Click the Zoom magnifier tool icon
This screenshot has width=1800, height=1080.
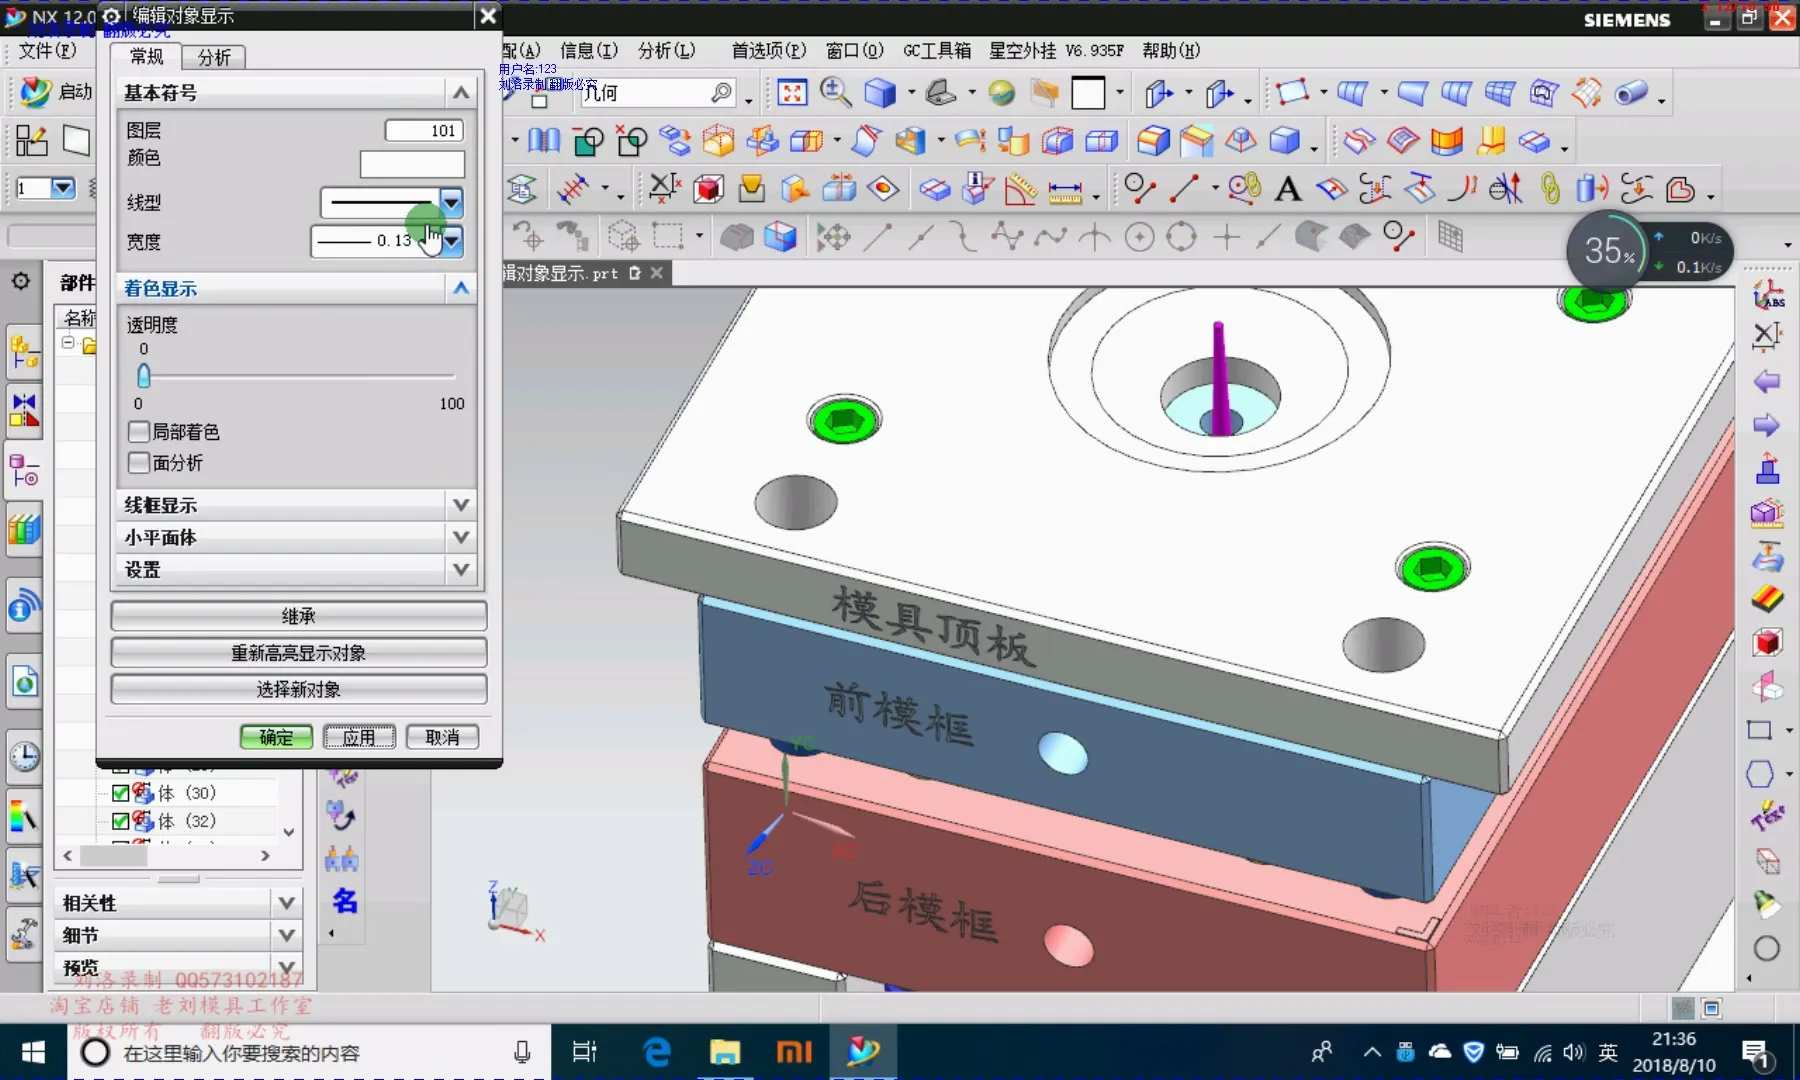coord(835,93)
